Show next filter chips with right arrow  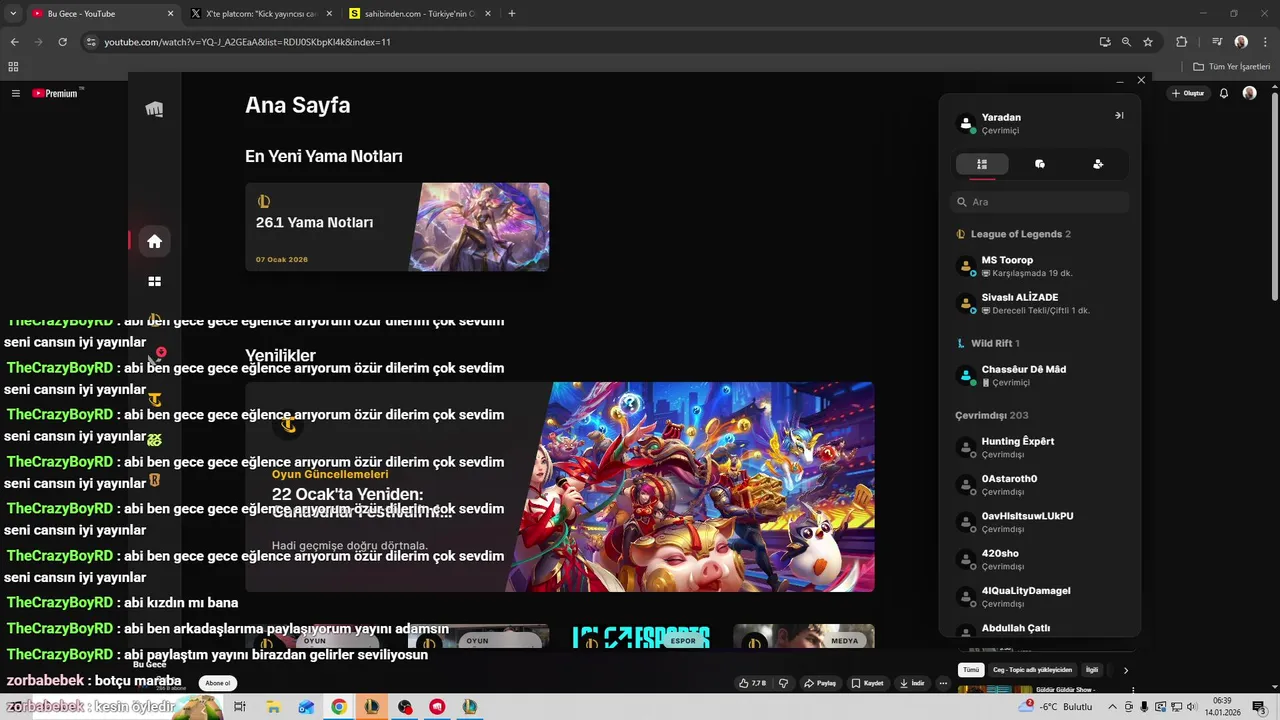(1125, 670)
